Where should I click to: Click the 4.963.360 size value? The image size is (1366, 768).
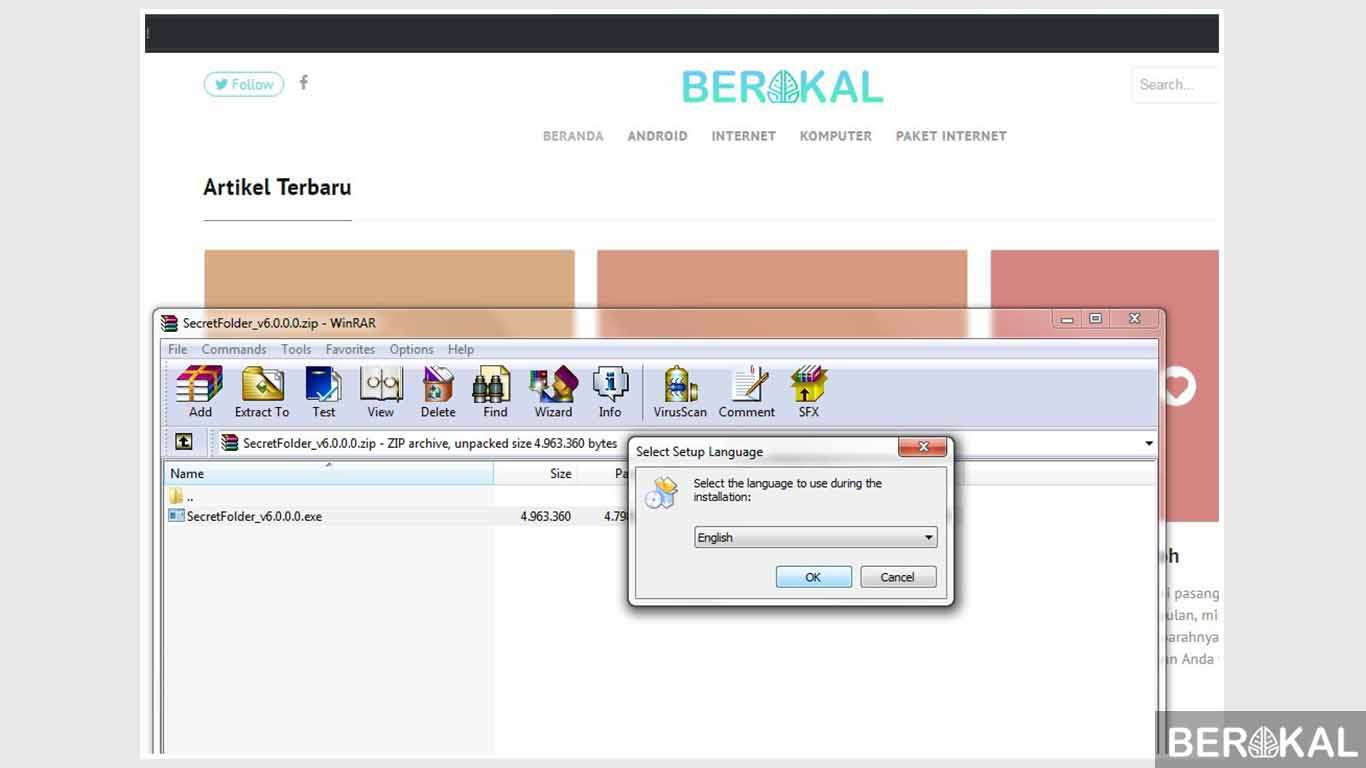click(545, 517)
